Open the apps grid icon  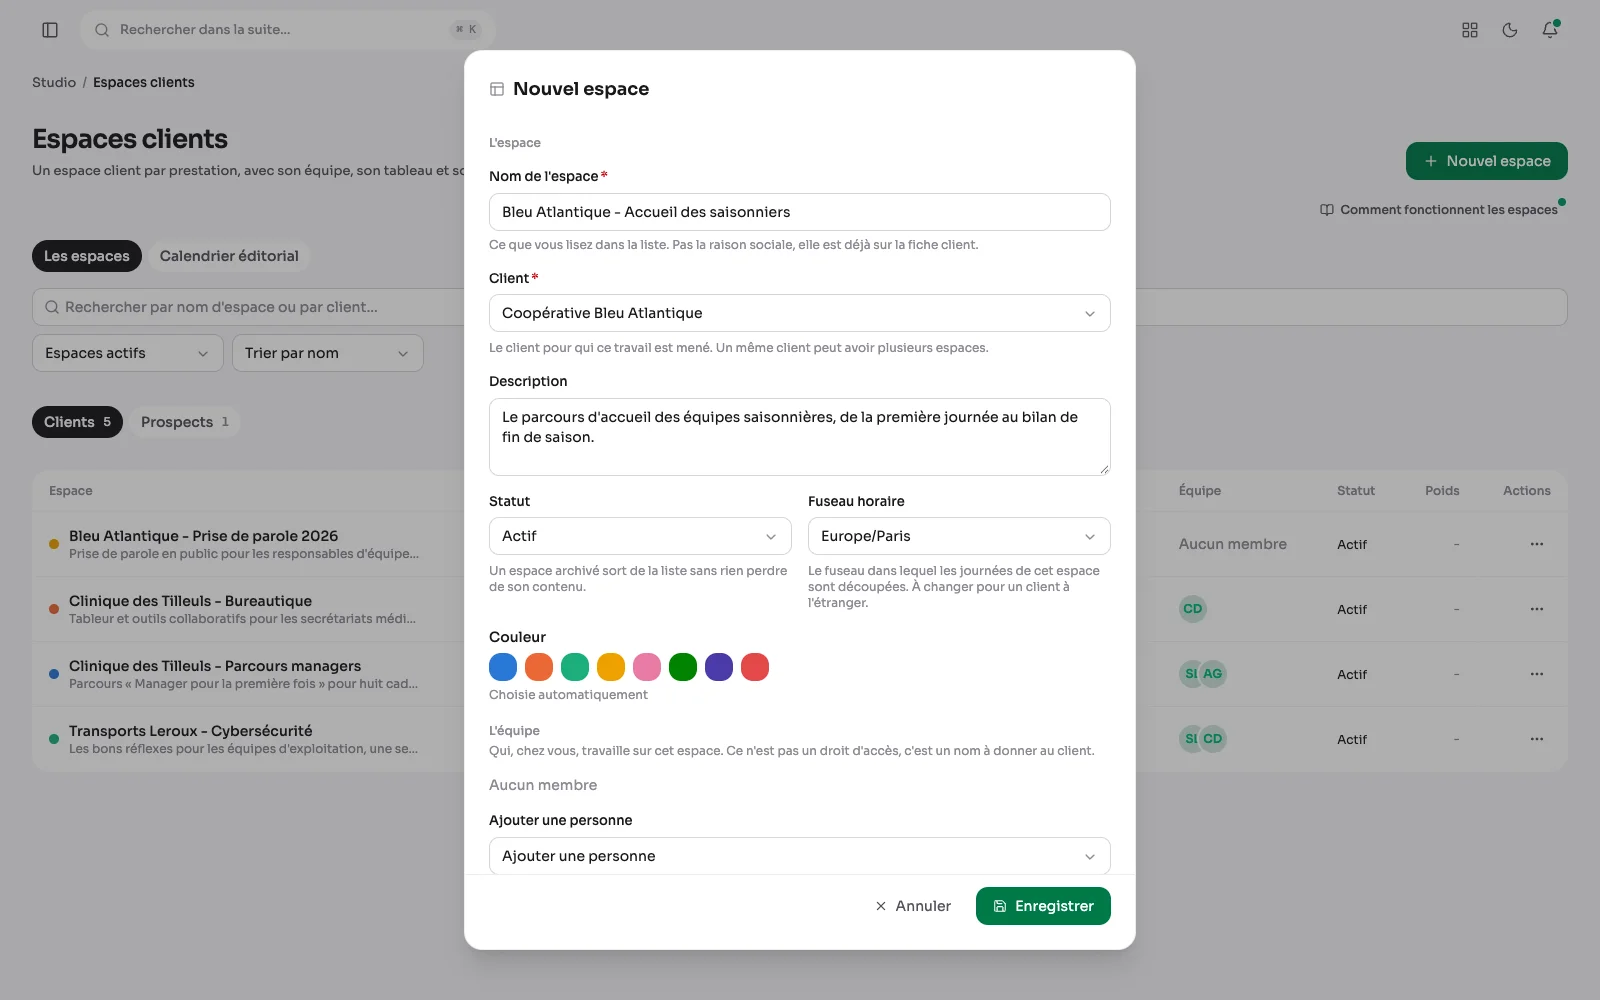(x=1470, y=30)
